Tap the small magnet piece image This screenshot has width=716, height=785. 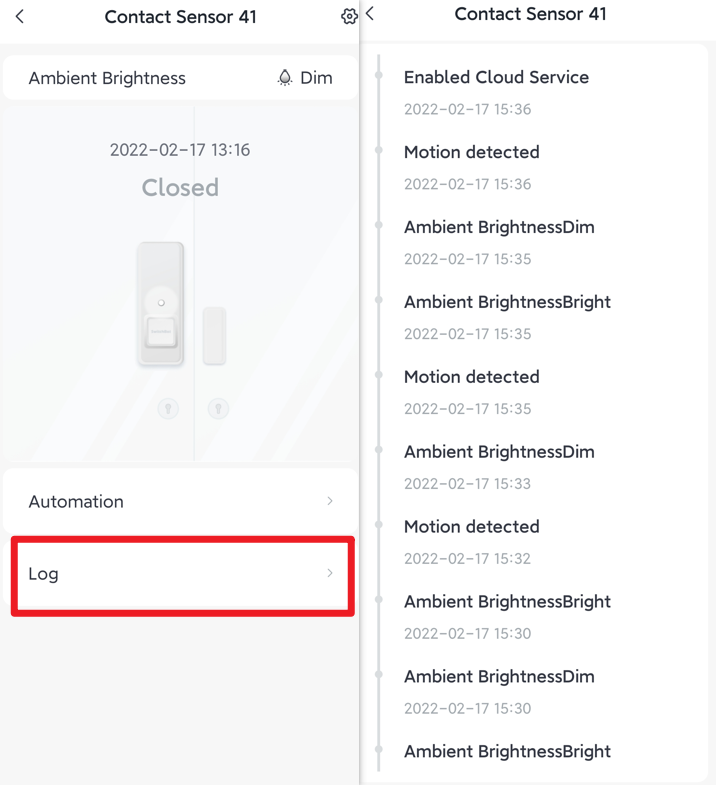(214, 336)
